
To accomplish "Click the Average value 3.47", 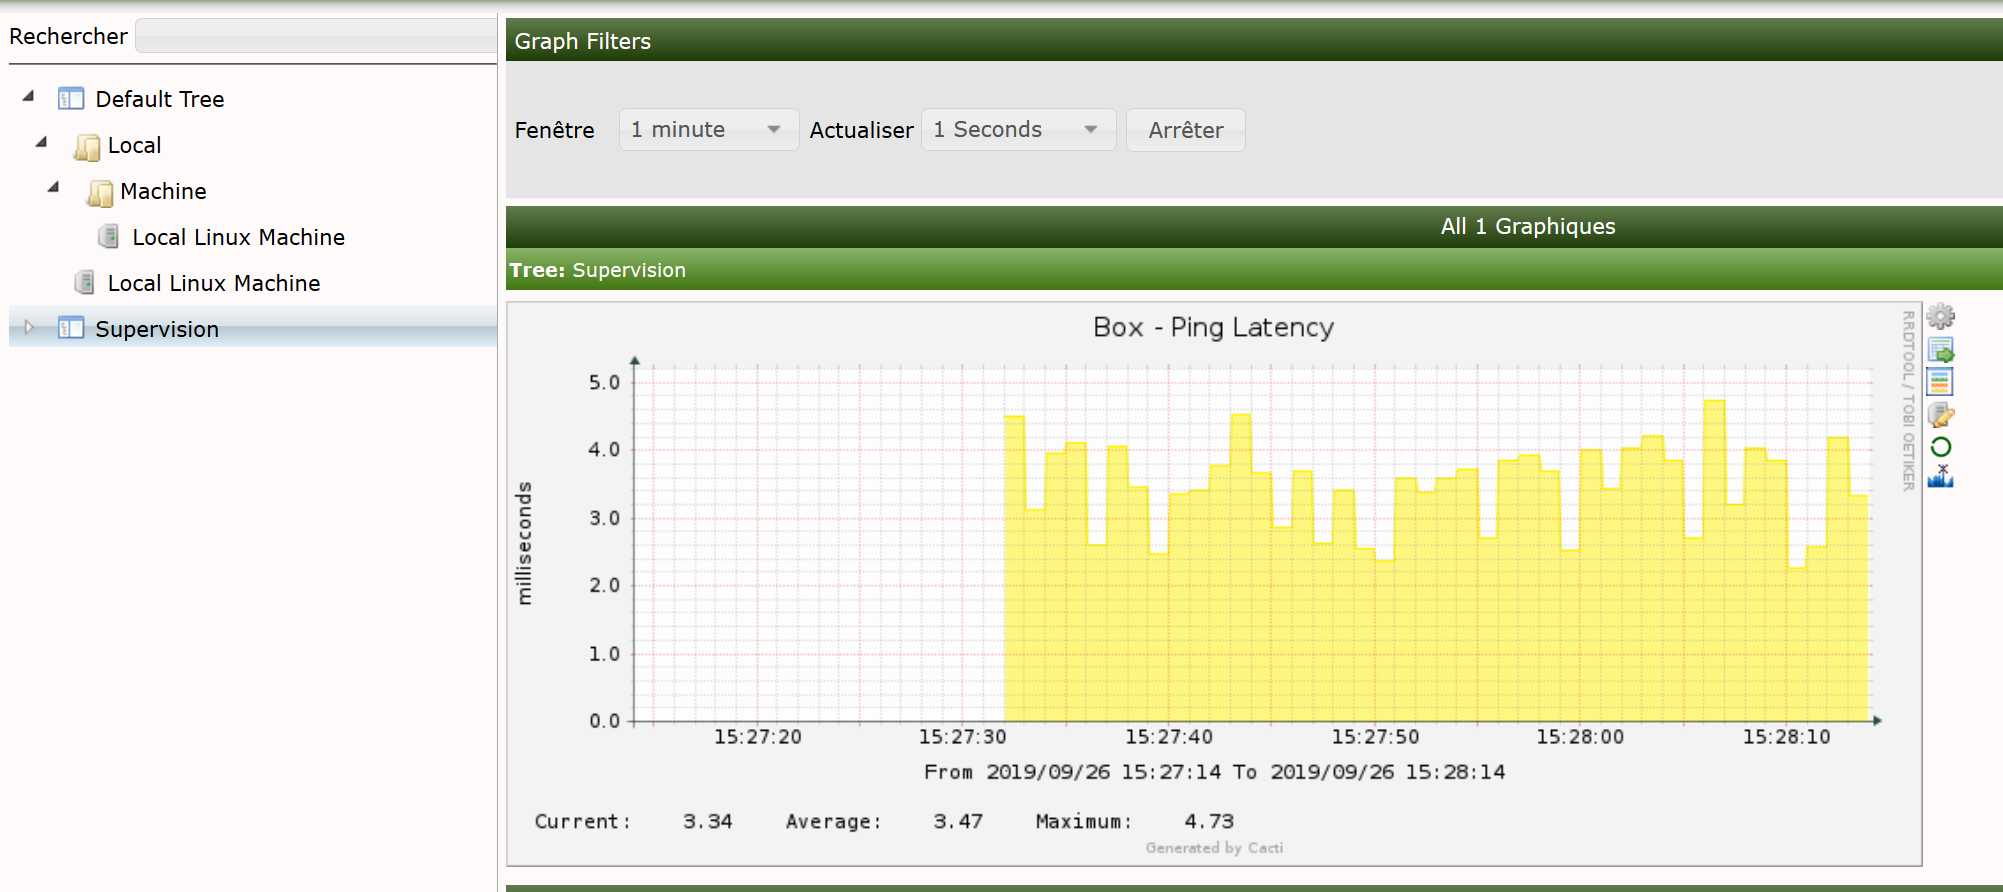I will 958,821.
